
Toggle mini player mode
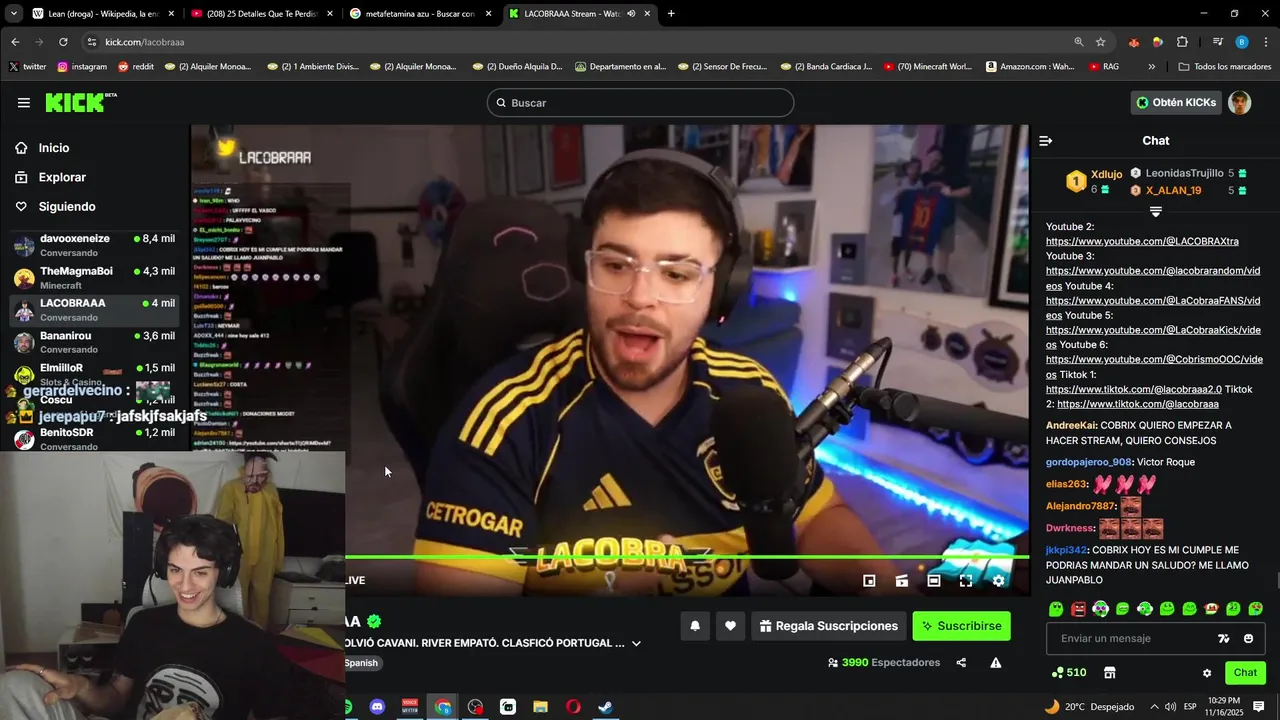pyautogui.click(x=869, y=580)
